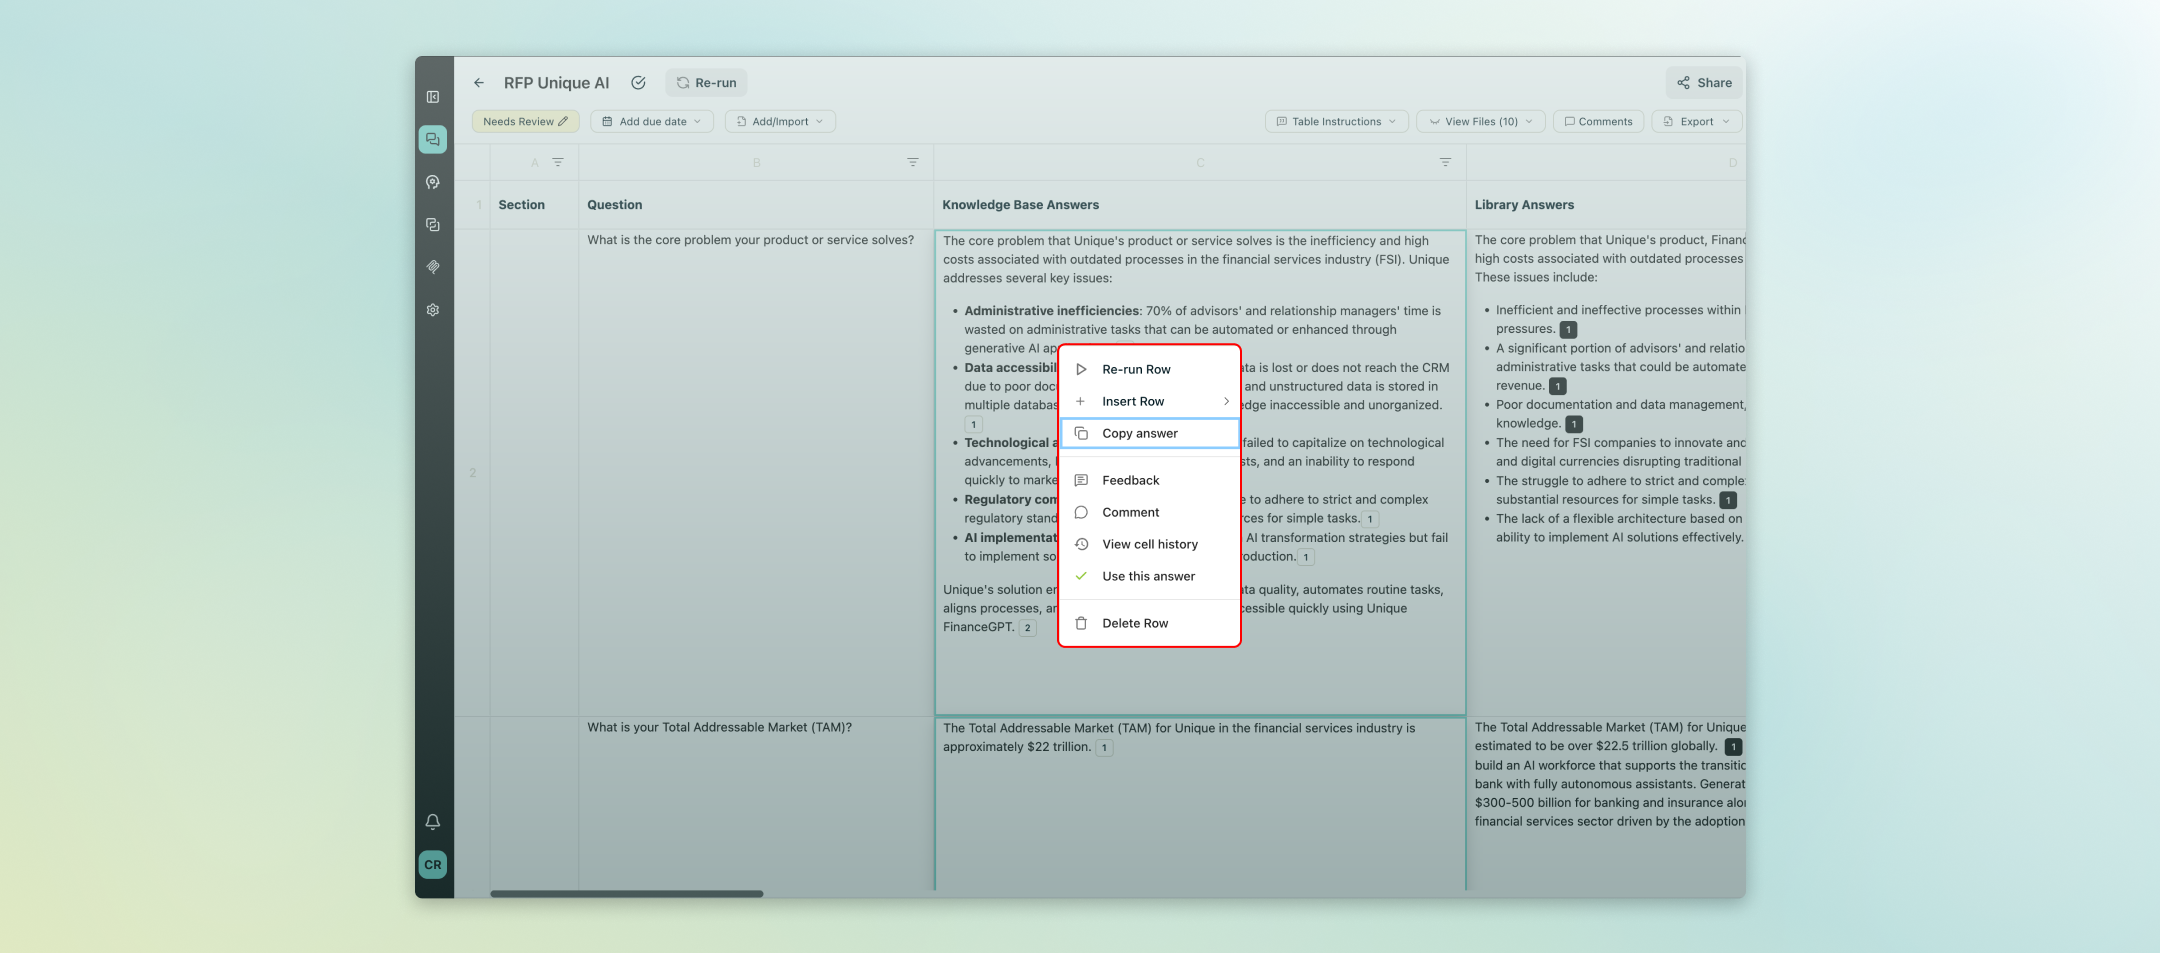Select the 'What is your Total Addressable Market (TAM)?' cell
2160x953 pixels.
click(x=756, y=803)
